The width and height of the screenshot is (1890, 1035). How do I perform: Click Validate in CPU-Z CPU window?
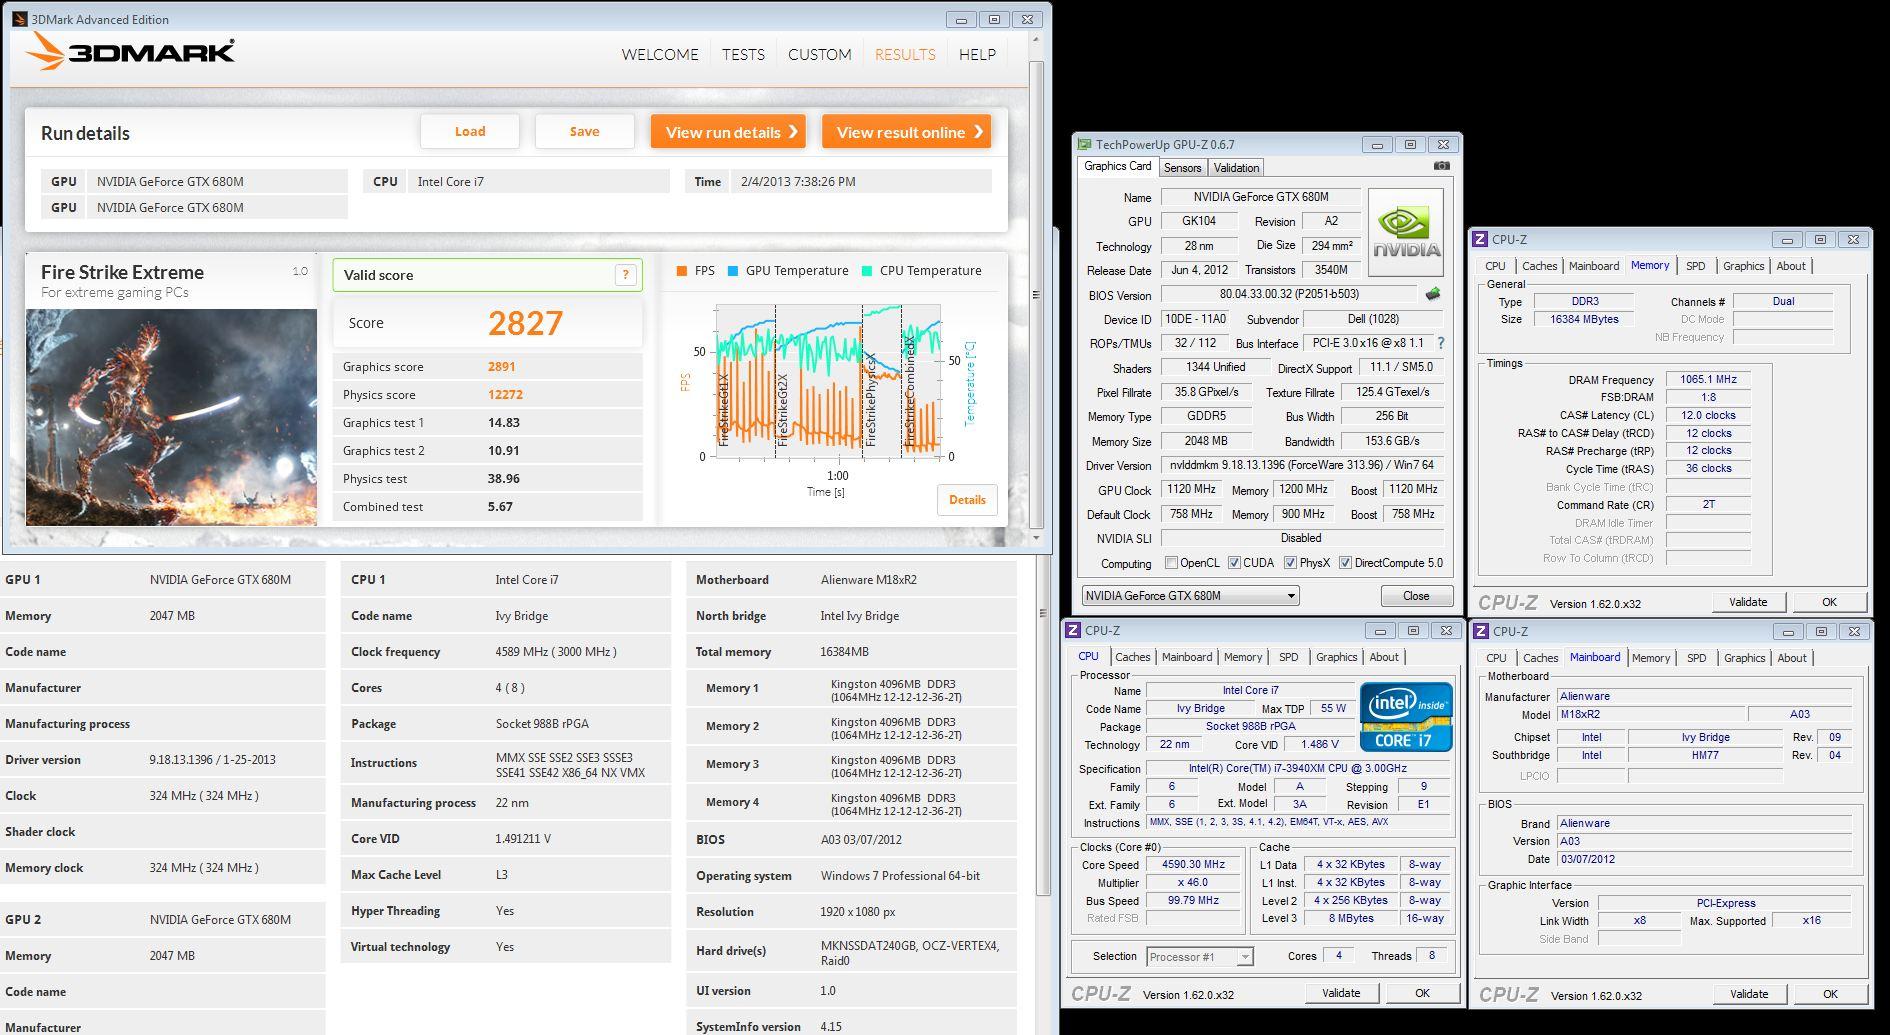1341,993
